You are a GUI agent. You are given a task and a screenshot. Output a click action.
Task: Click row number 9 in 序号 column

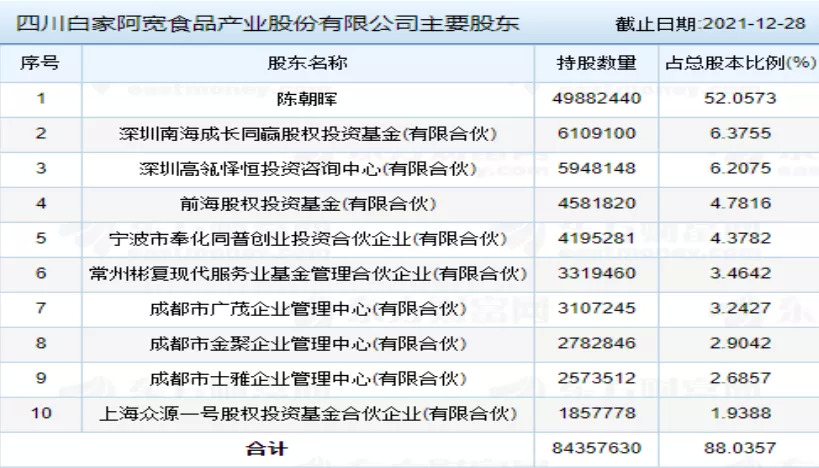41,378
